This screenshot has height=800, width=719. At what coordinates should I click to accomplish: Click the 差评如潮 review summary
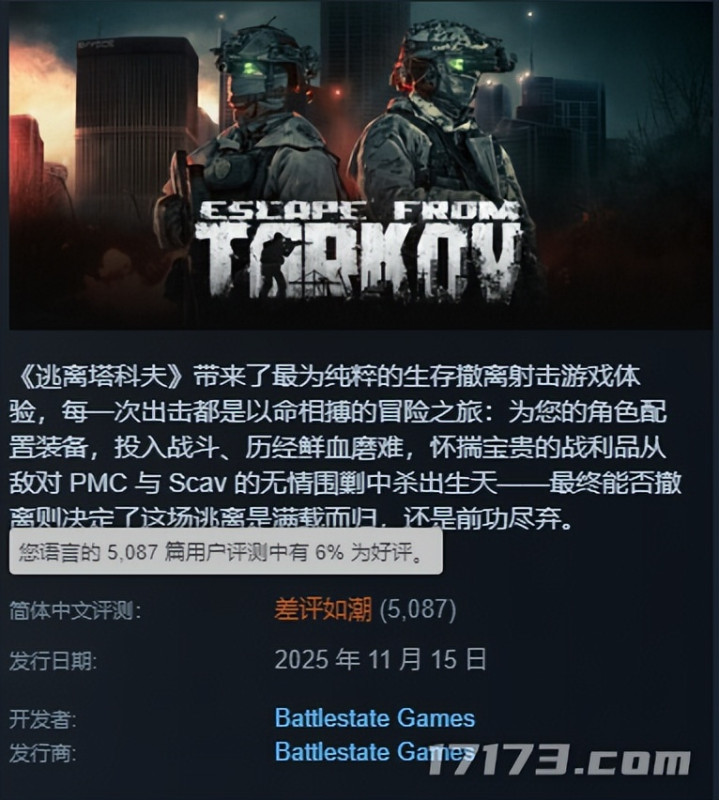[x=323, y=609]
